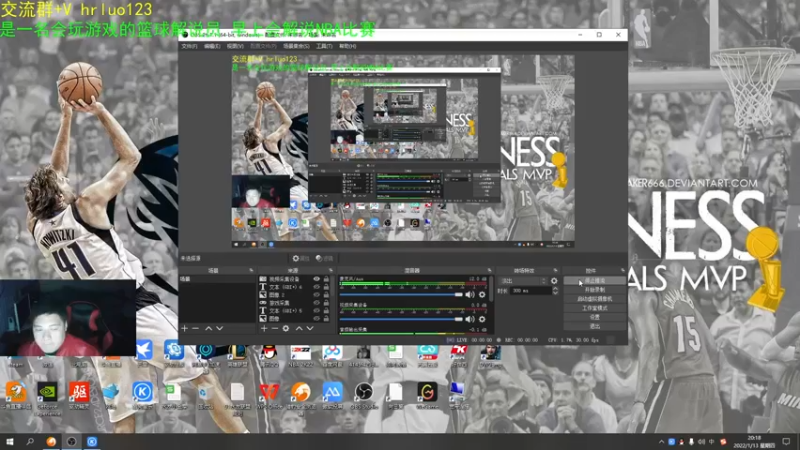Click the mixer panel vertical scrollbar

[491, 288]
